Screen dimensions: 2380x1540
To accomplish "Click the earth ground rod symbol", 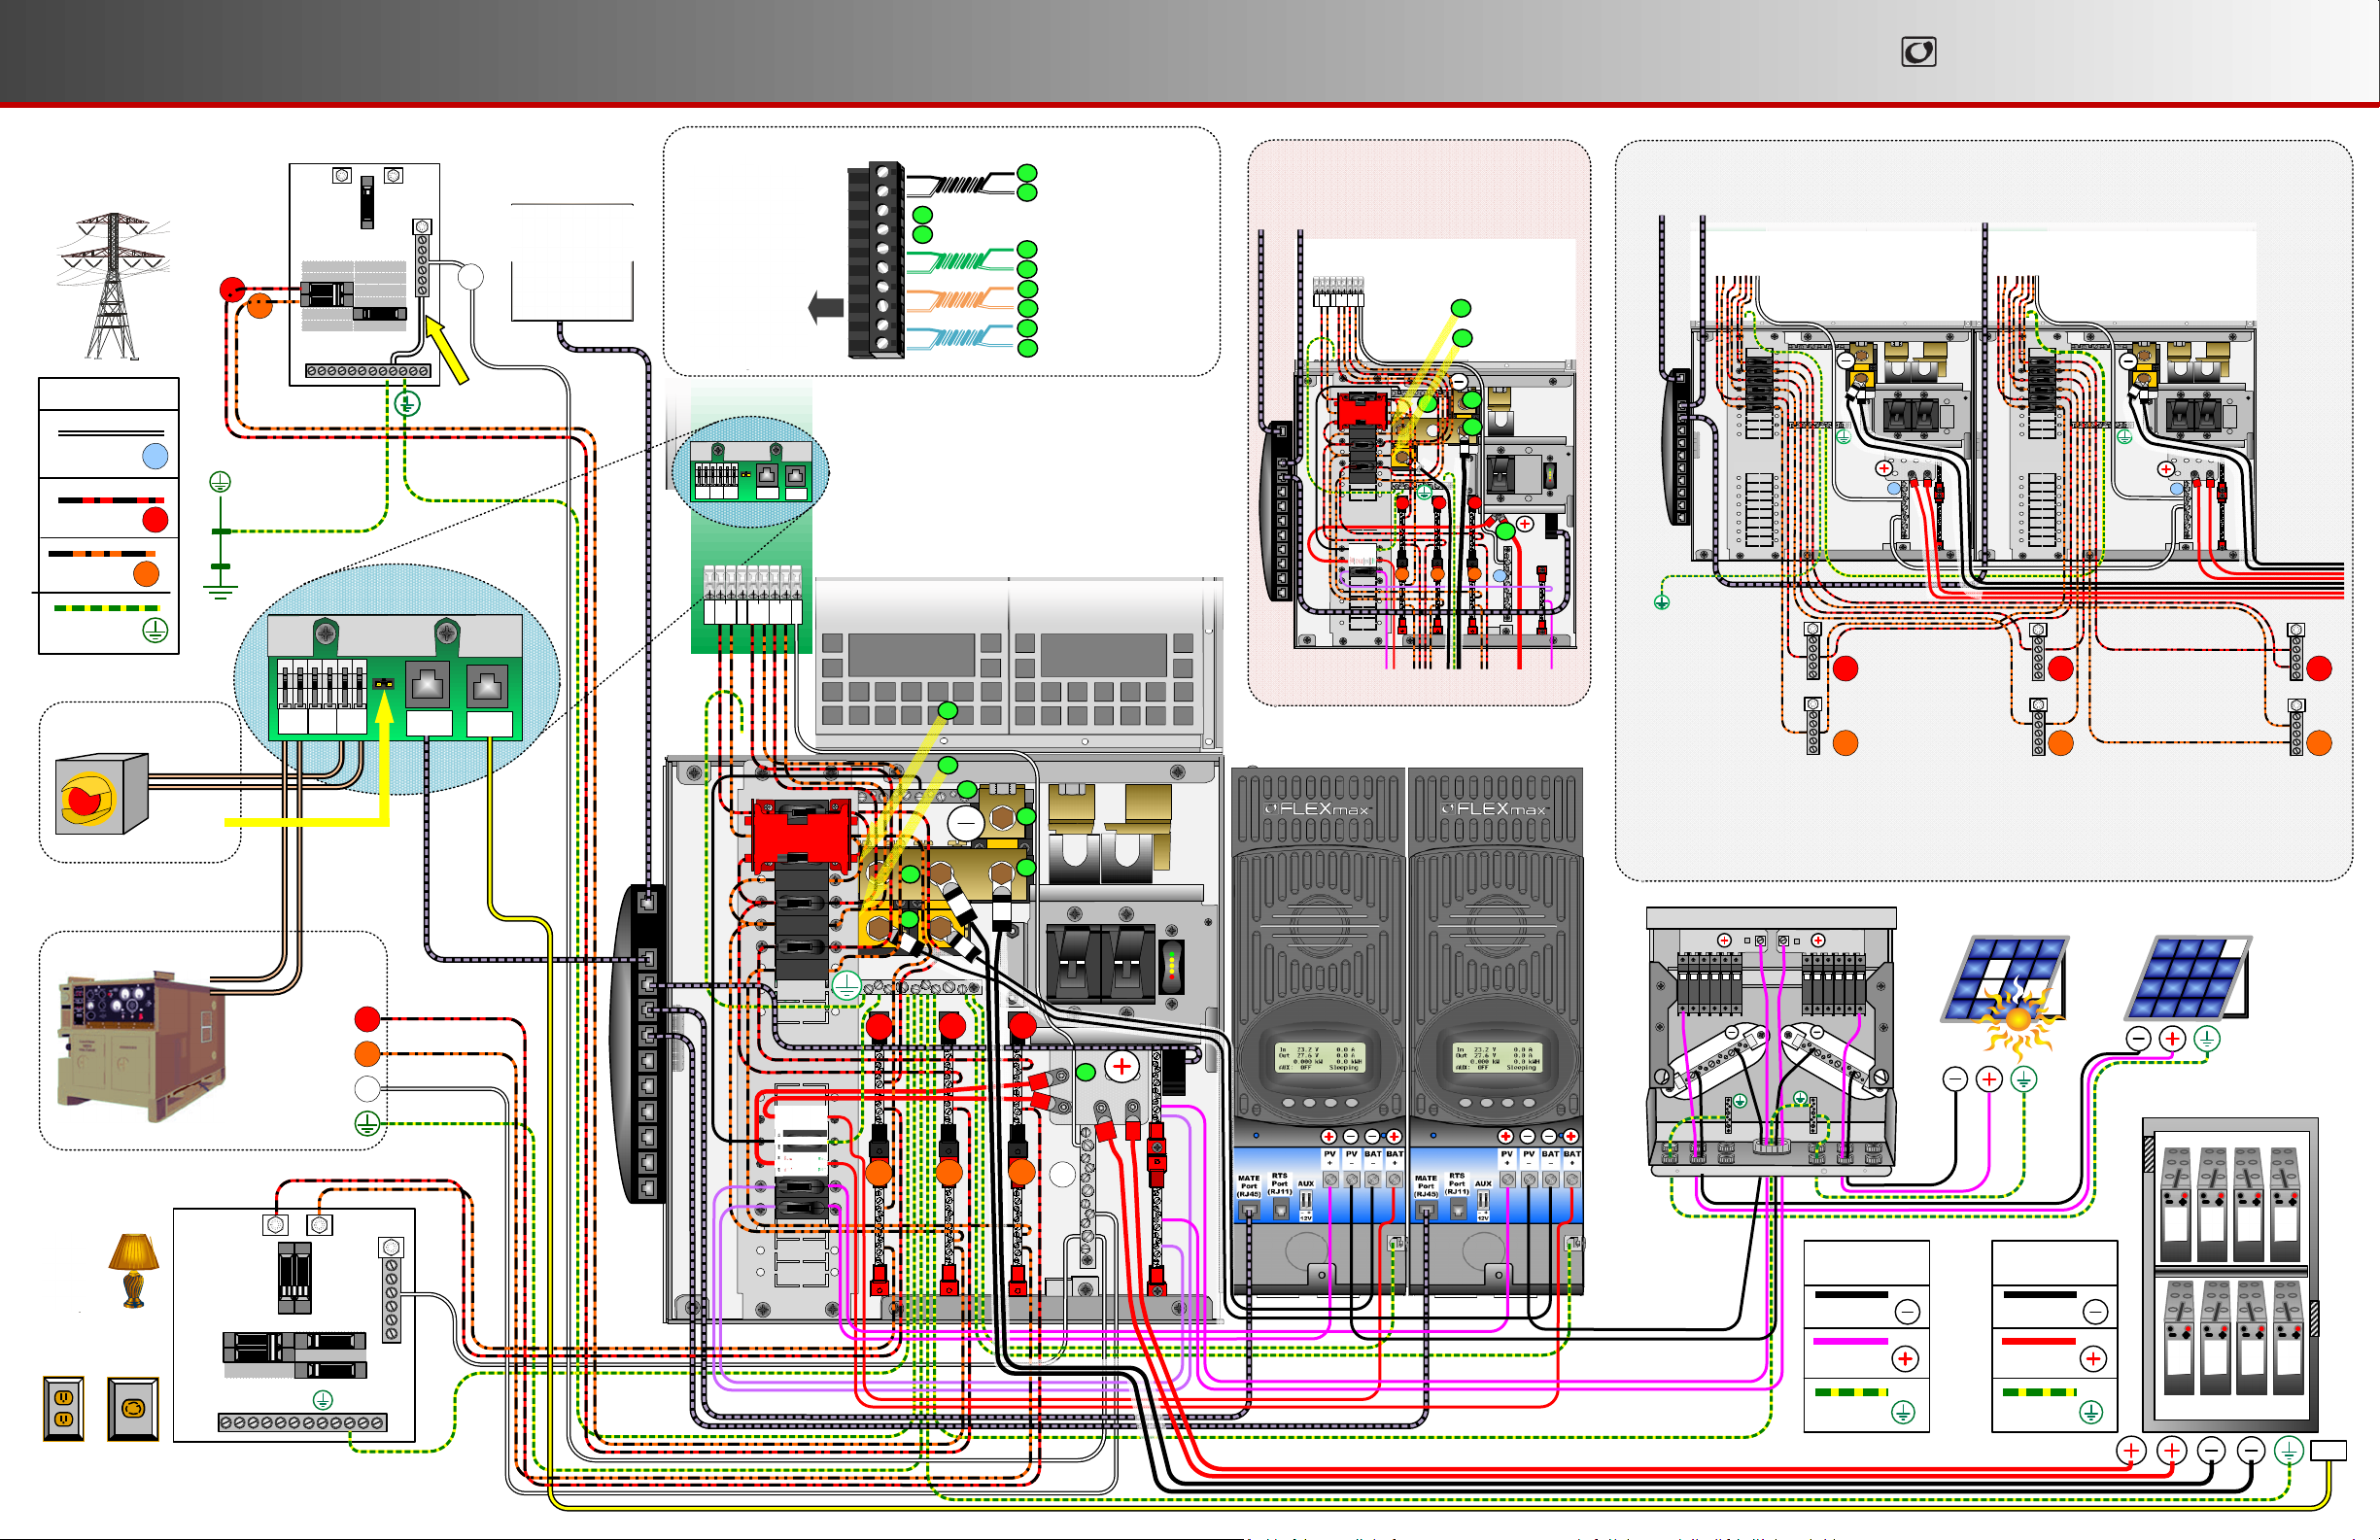I will [220, 535].
